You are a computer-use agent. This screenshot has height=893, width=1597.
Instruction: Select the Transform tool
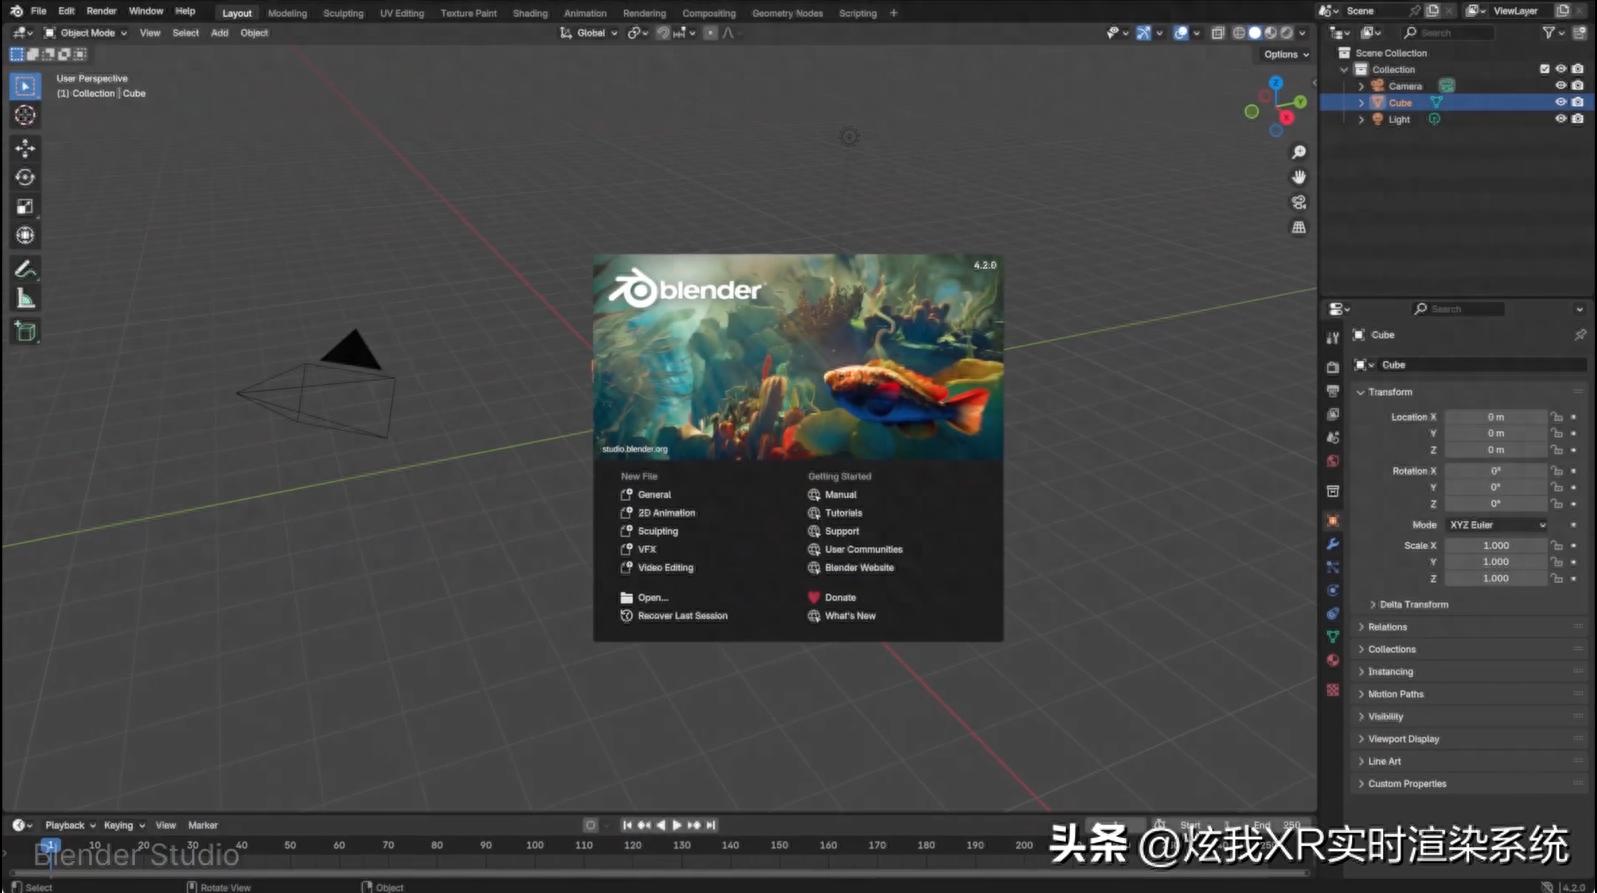(25, 235)
